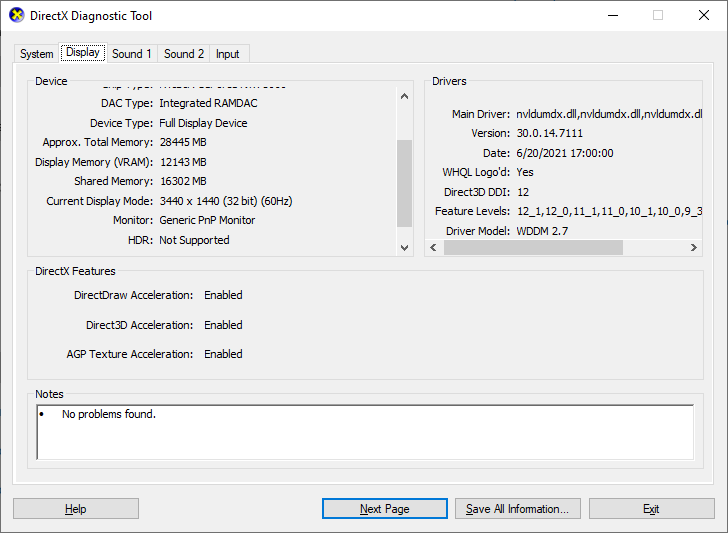Click Drivers panel scroll right arrow
This screenshot has width=728, height=533.
coord(694,247)
